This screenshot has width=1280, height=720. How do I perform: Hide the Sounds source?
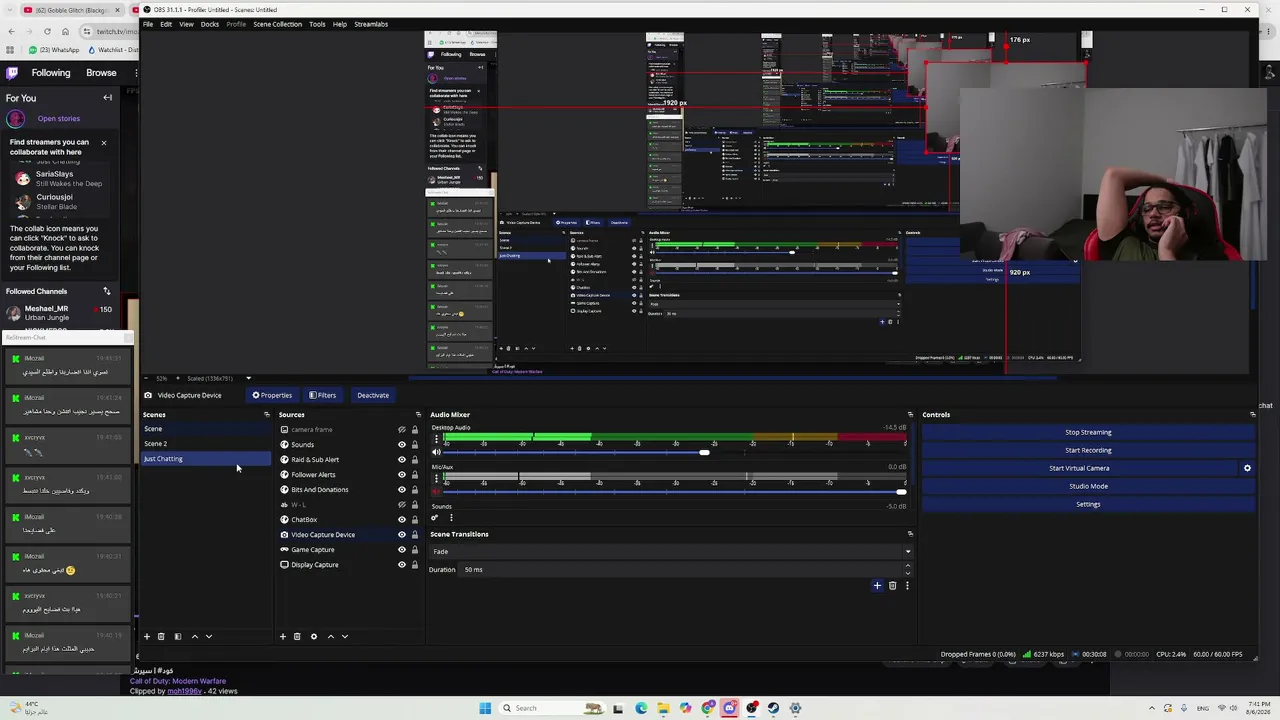click(402, 445)
